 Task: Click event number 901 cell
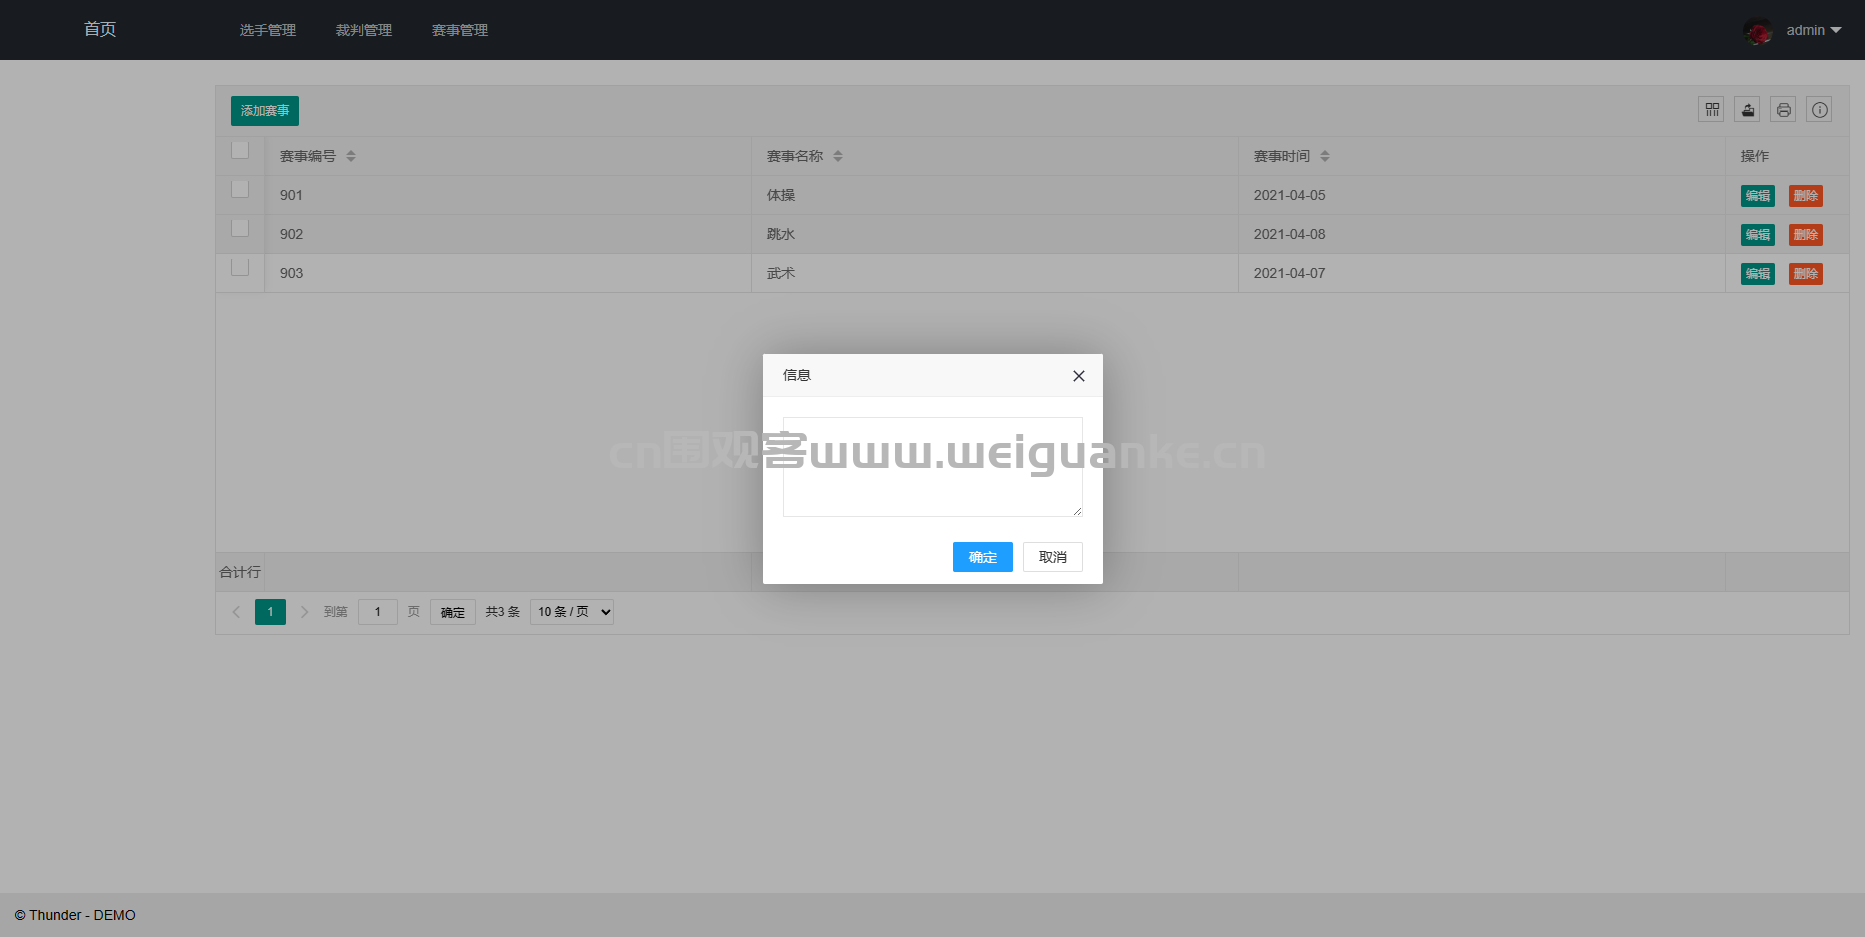click(508, 195)
